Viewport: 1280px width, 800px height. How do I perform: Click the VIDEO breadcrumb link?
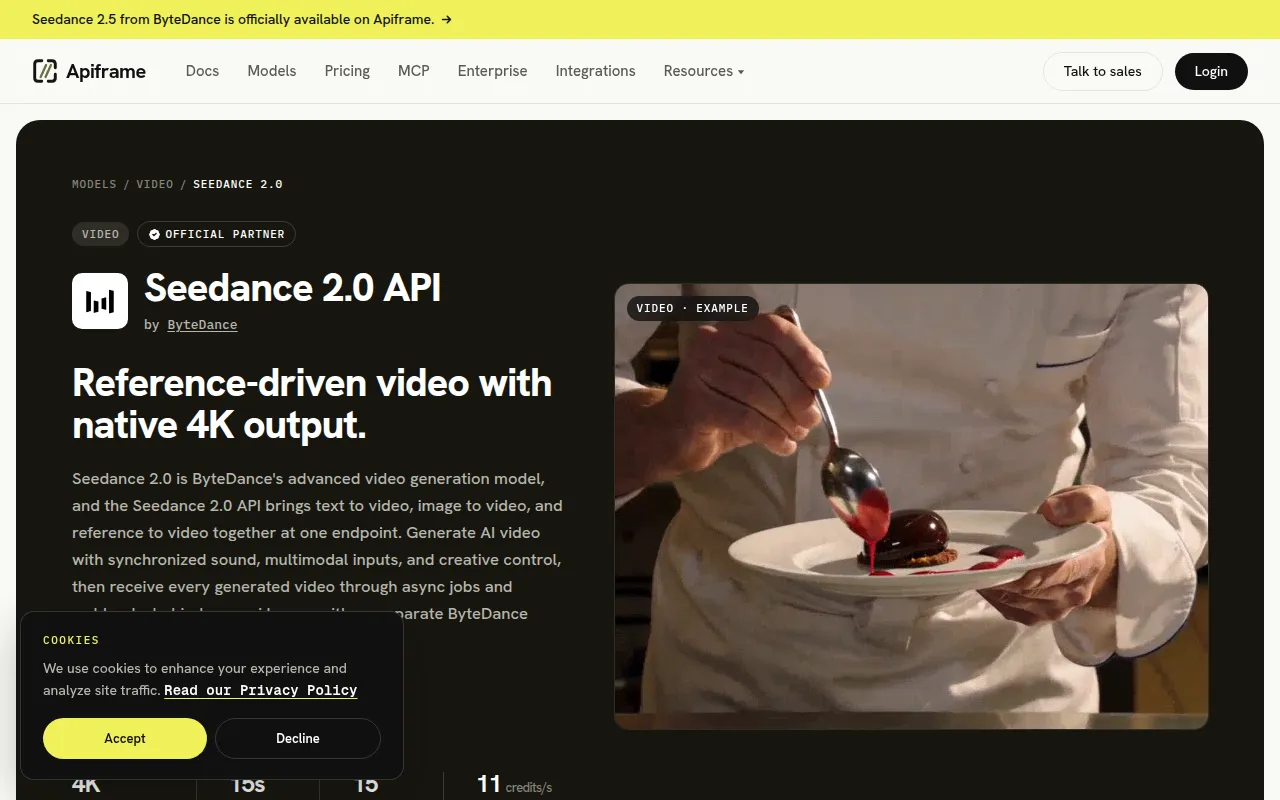[155, 184]
